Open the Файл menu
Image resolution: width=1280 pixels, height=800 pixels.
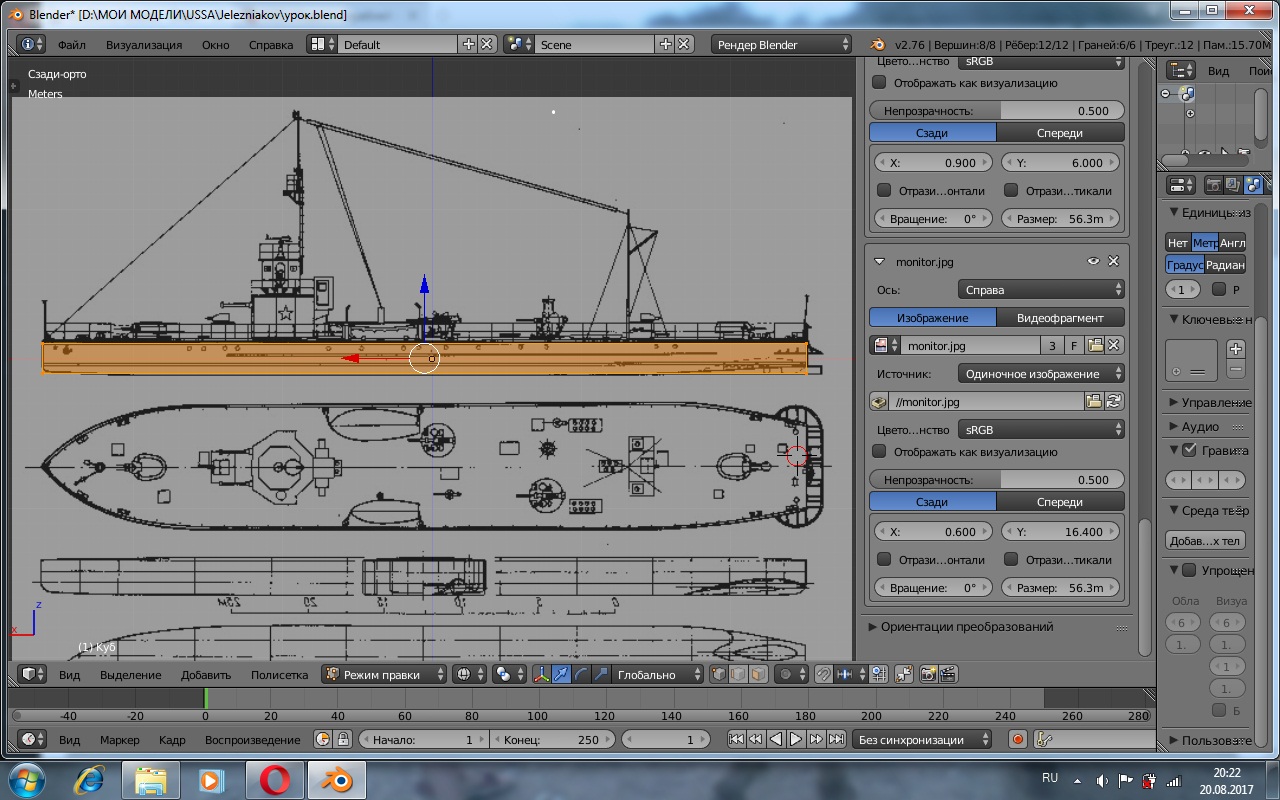click(x=71, y=45)
